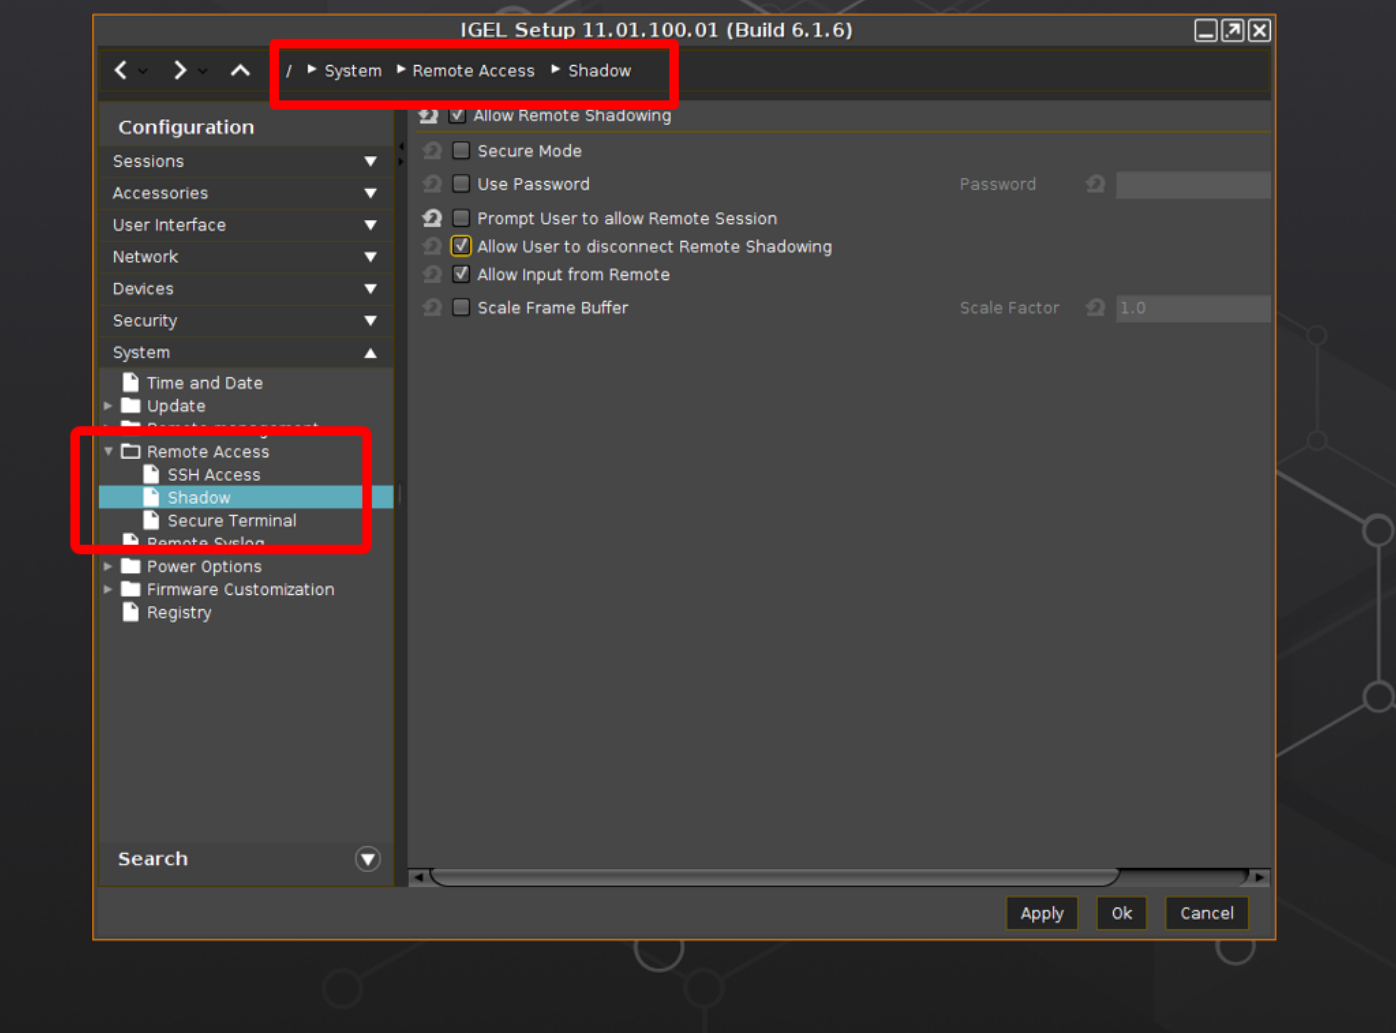This screenshot has width=1396, height=1033.
Task: Click the Ok button
Action: pyautogui.click(x=1121, y=913)
